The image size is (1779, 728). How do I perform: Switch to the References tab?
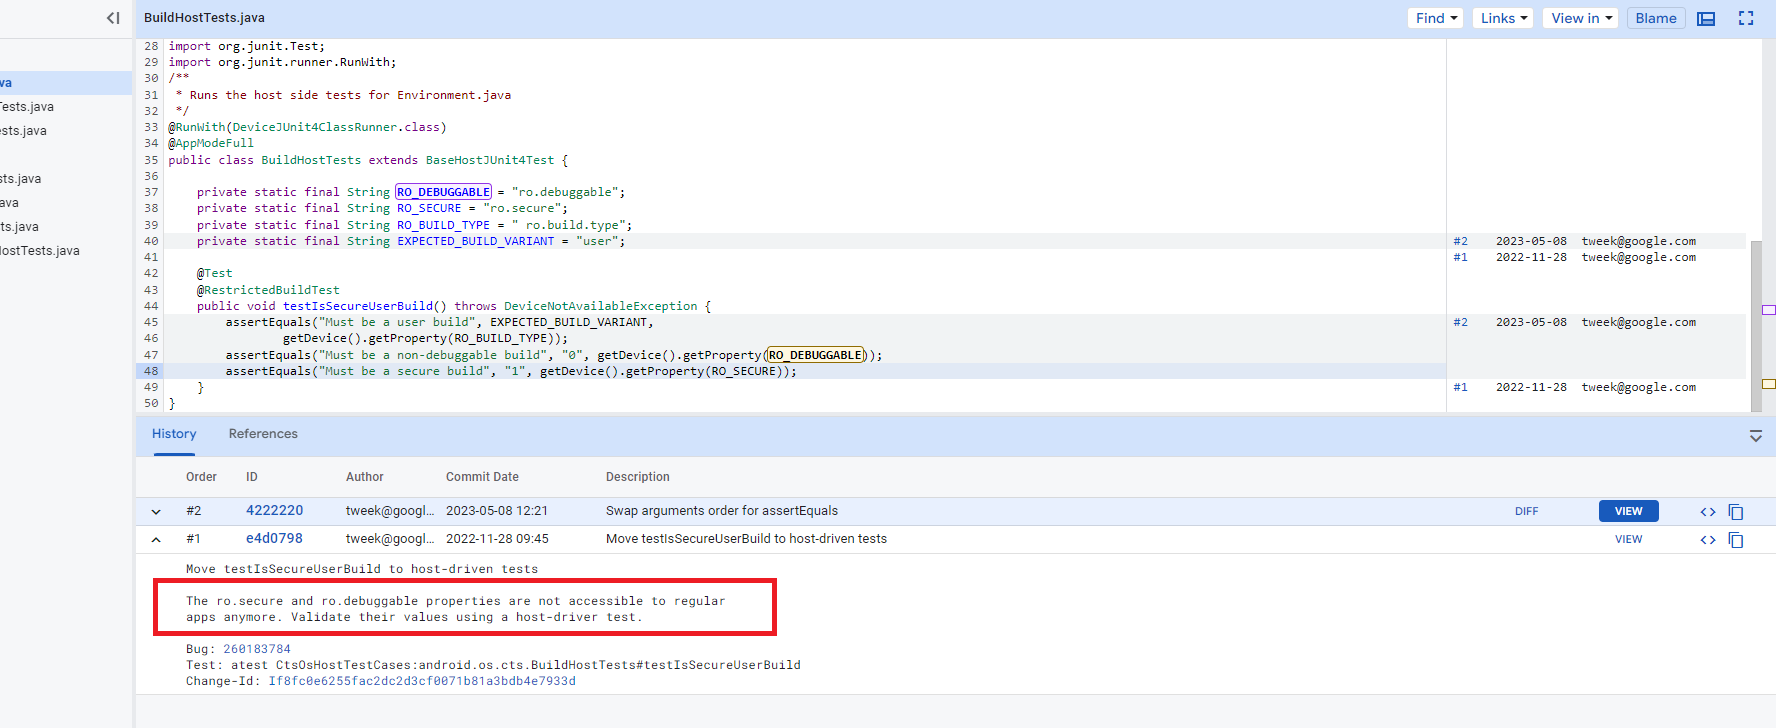[x=263, y=434]
